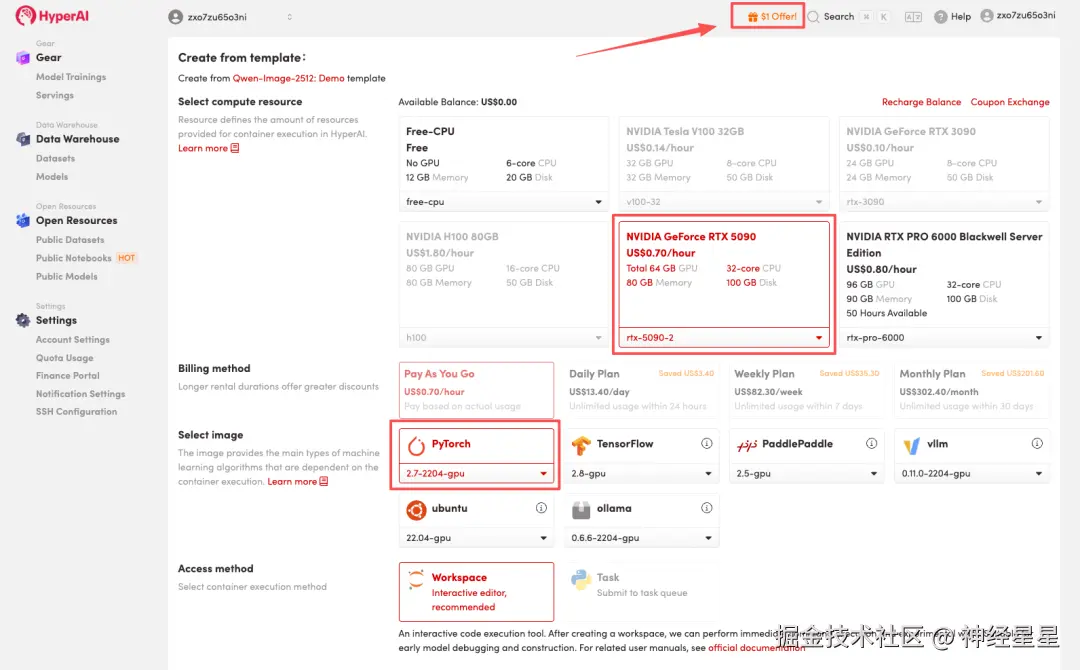This screenshot has height=670, width=1080.
Task: Click the Coupon Exchange link
Action: point(1010,102)
